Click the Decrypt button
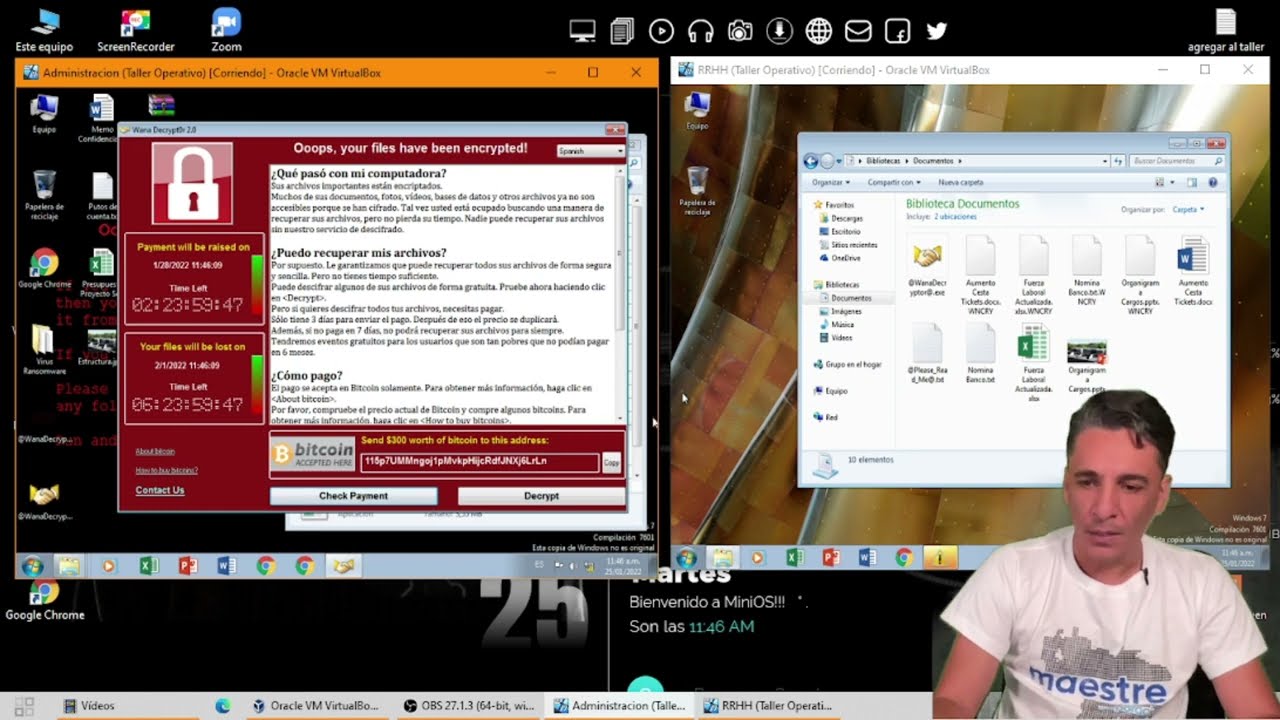The height and width of the screenshot is (720, 1280). (541, 496)
